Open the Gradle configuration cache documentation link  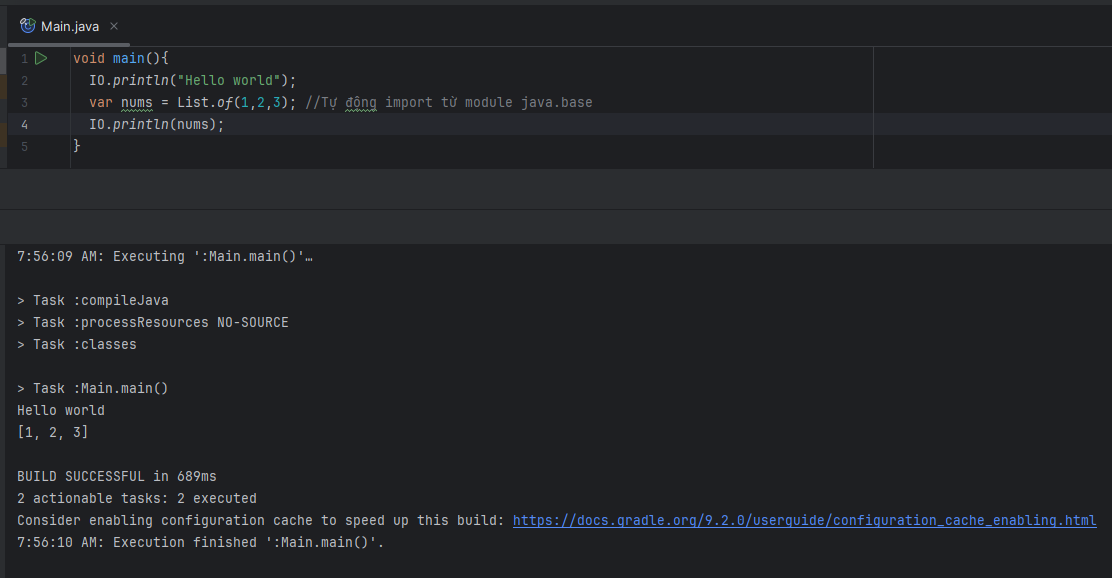[x=804, y=520]
